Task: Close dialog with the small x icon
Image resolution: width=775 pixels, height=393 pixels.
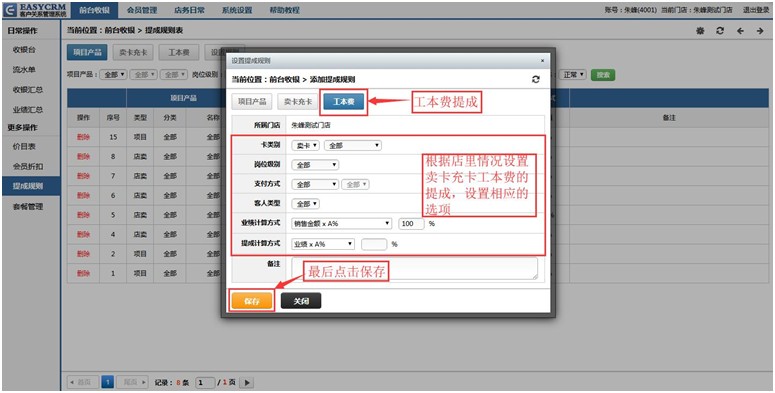Action: click(542, 61)
